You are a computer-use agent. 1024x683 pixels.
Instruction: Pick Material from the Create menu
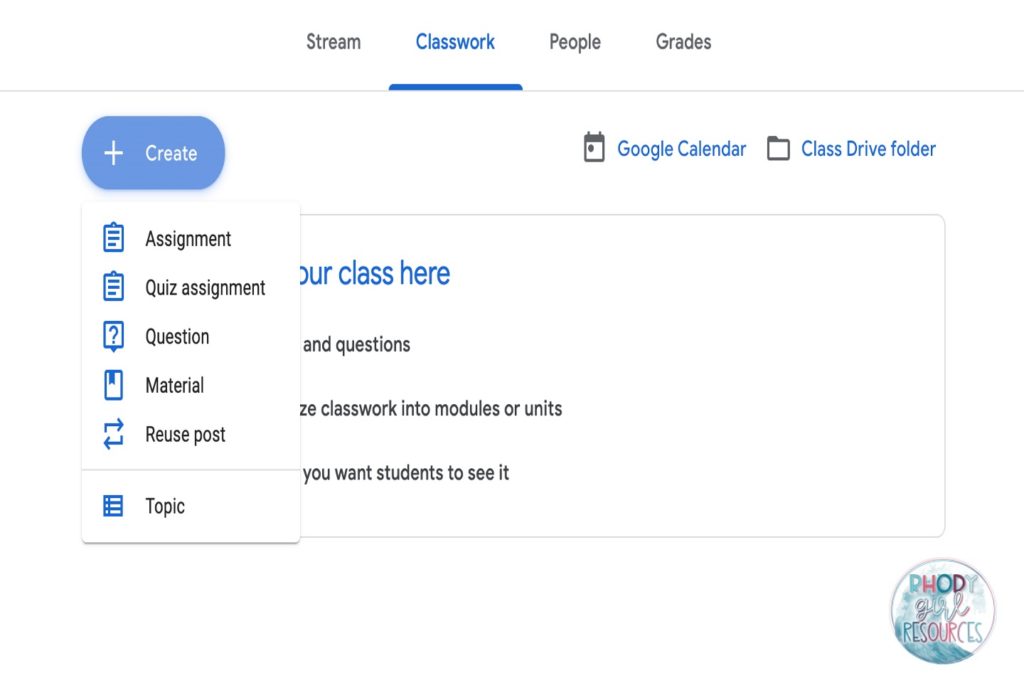click(174, 386)
